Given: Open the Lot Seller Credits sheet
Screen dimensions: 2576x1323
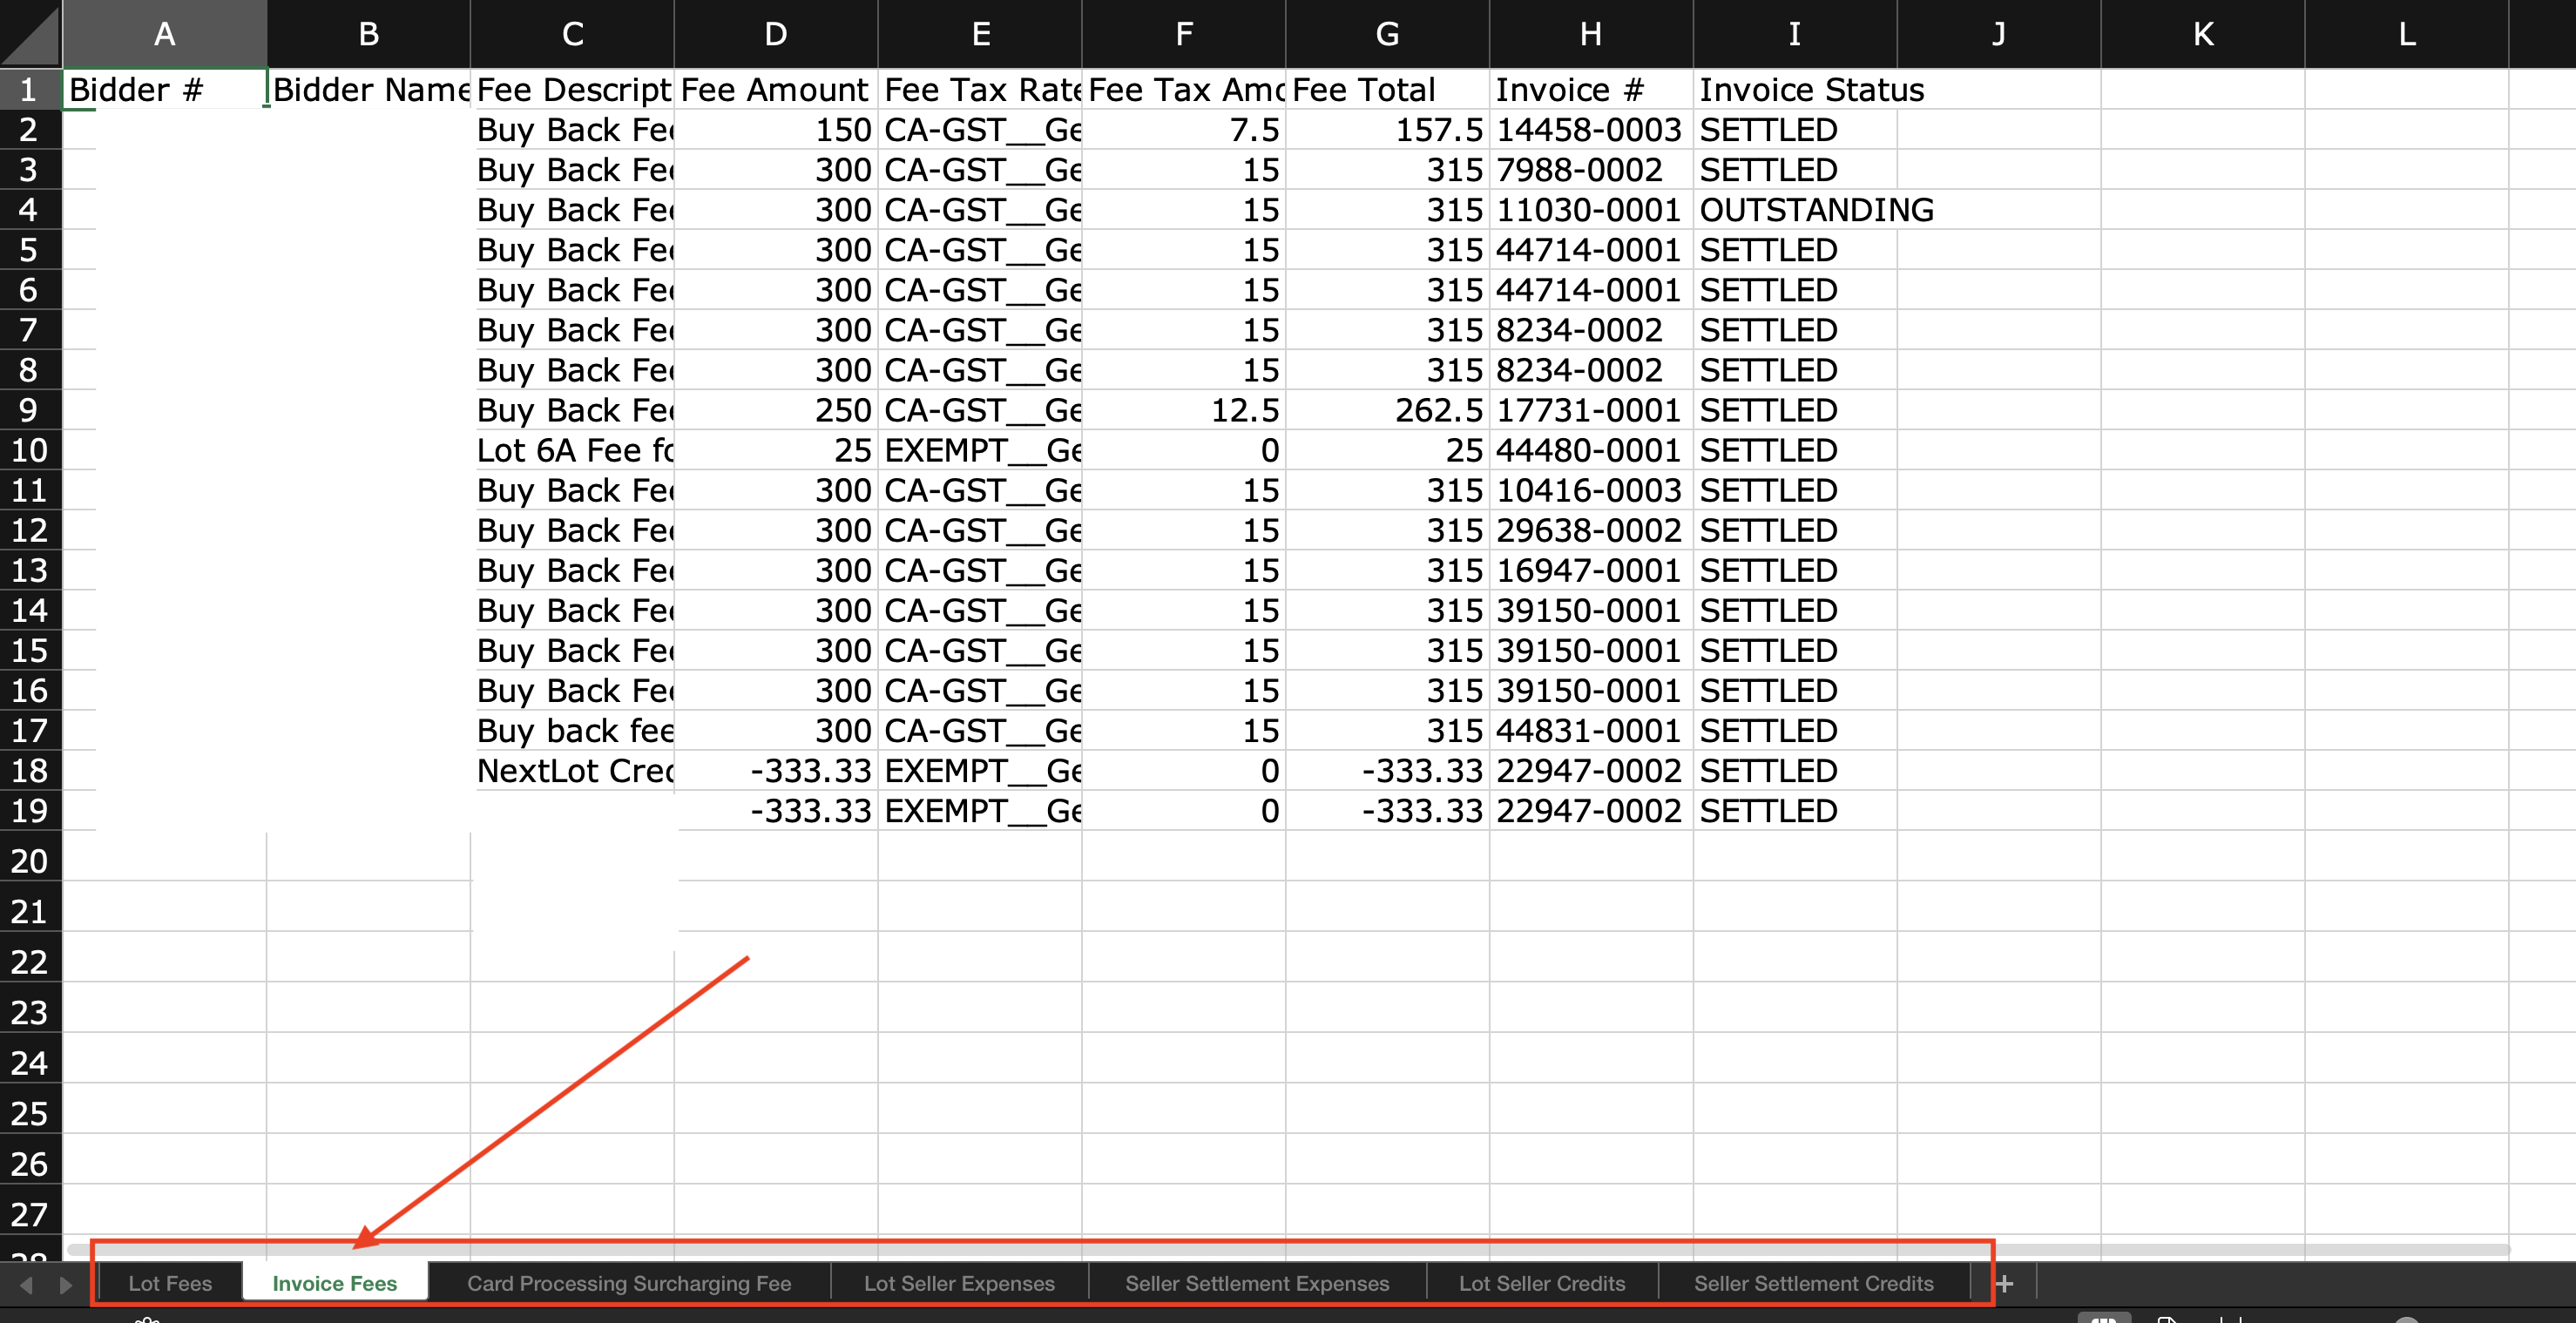Looking at the screenshot, I should click(x=1542, y=1283).
